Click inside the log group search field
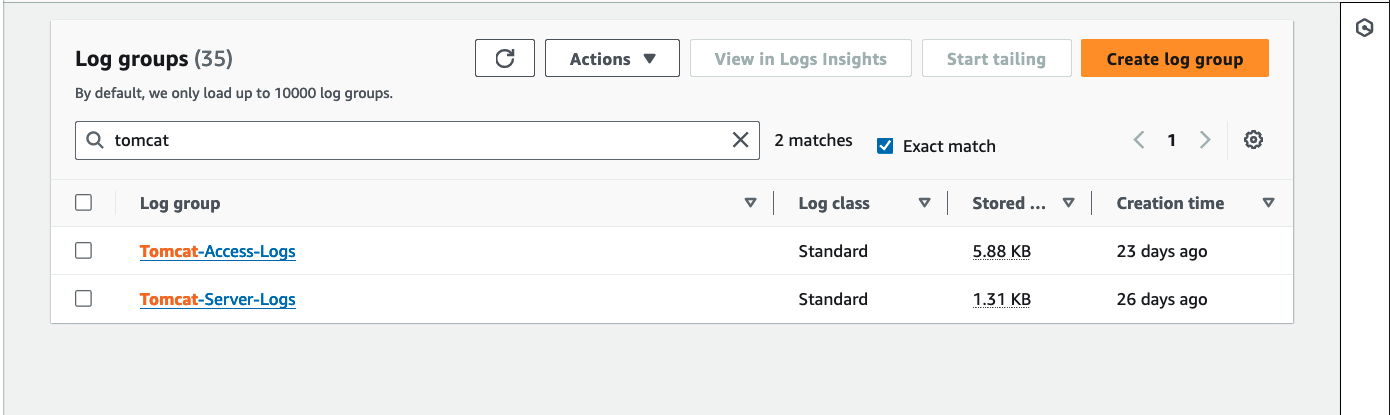The image size is (1390, 415). tap(418, 140)
